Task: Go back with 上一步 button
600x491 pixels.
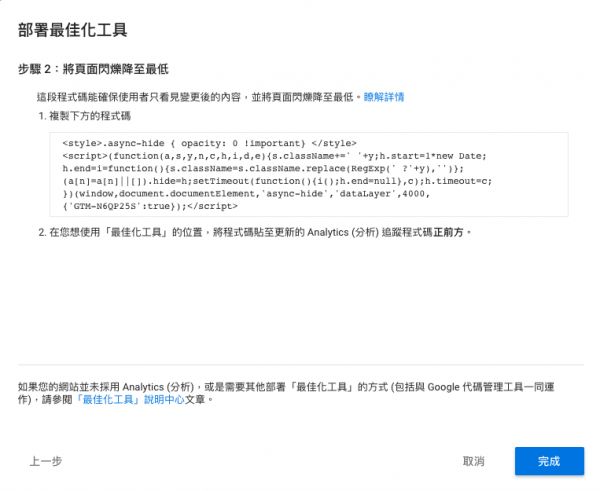Action: 46,461
